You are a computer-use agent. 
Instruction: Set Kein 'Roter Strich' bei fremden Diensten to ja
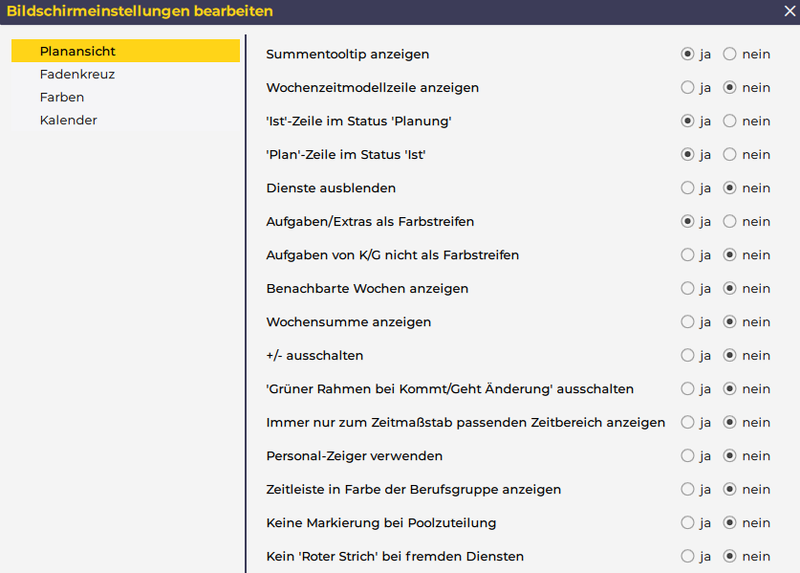pyautogui.click(x=687, y=556)
